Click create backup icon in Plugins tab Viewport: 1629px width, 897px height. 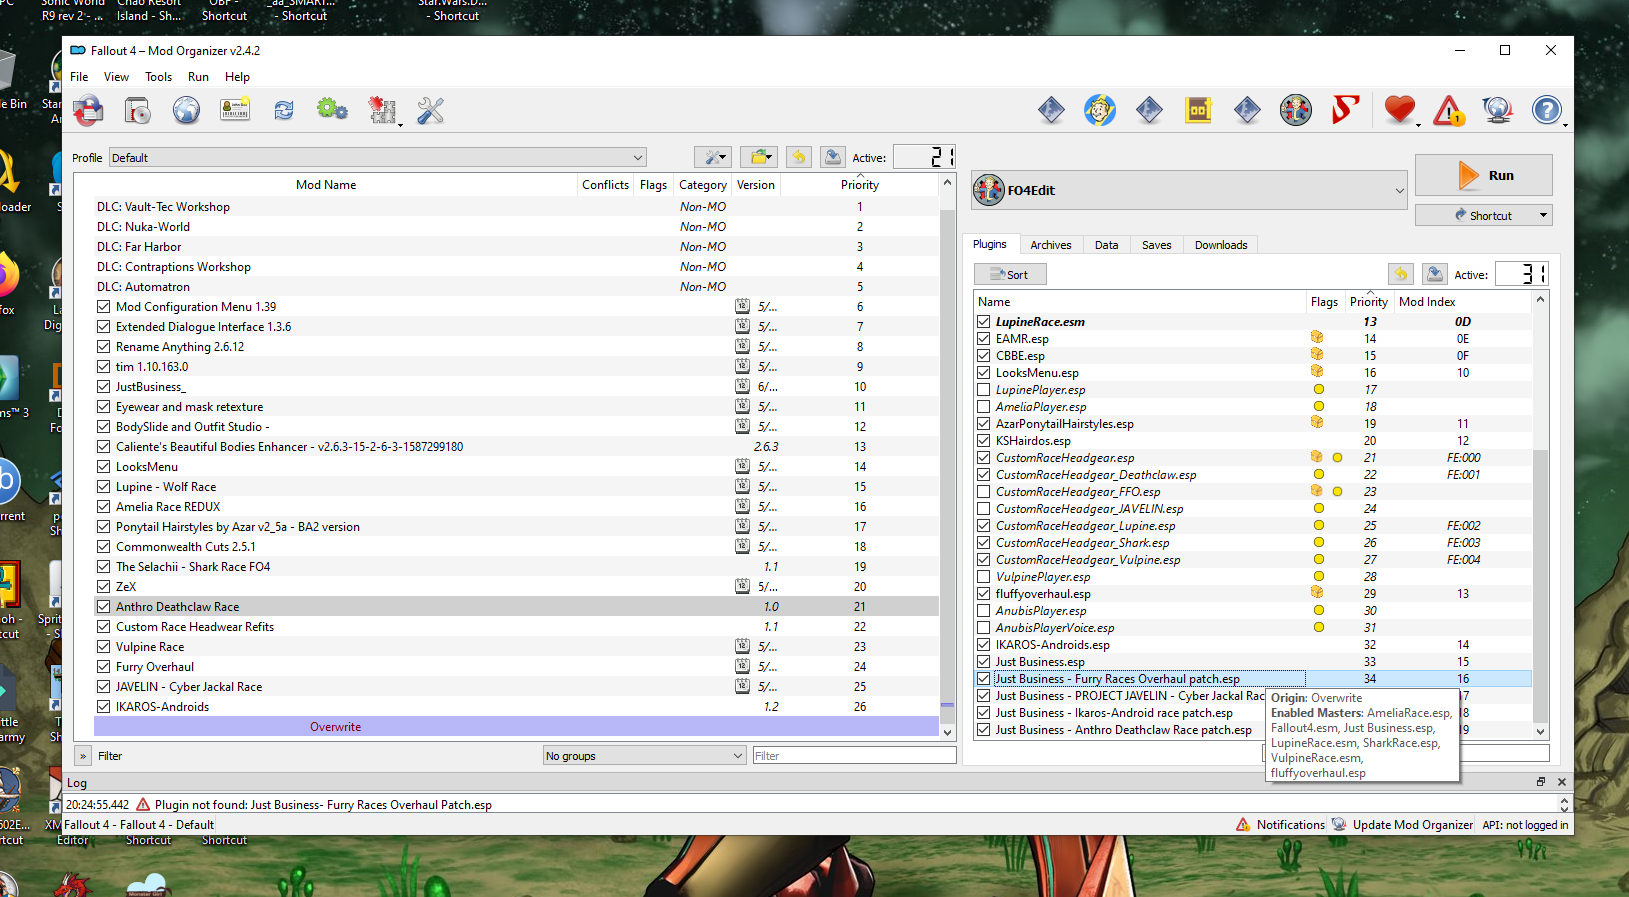(x=1434, y=274)
